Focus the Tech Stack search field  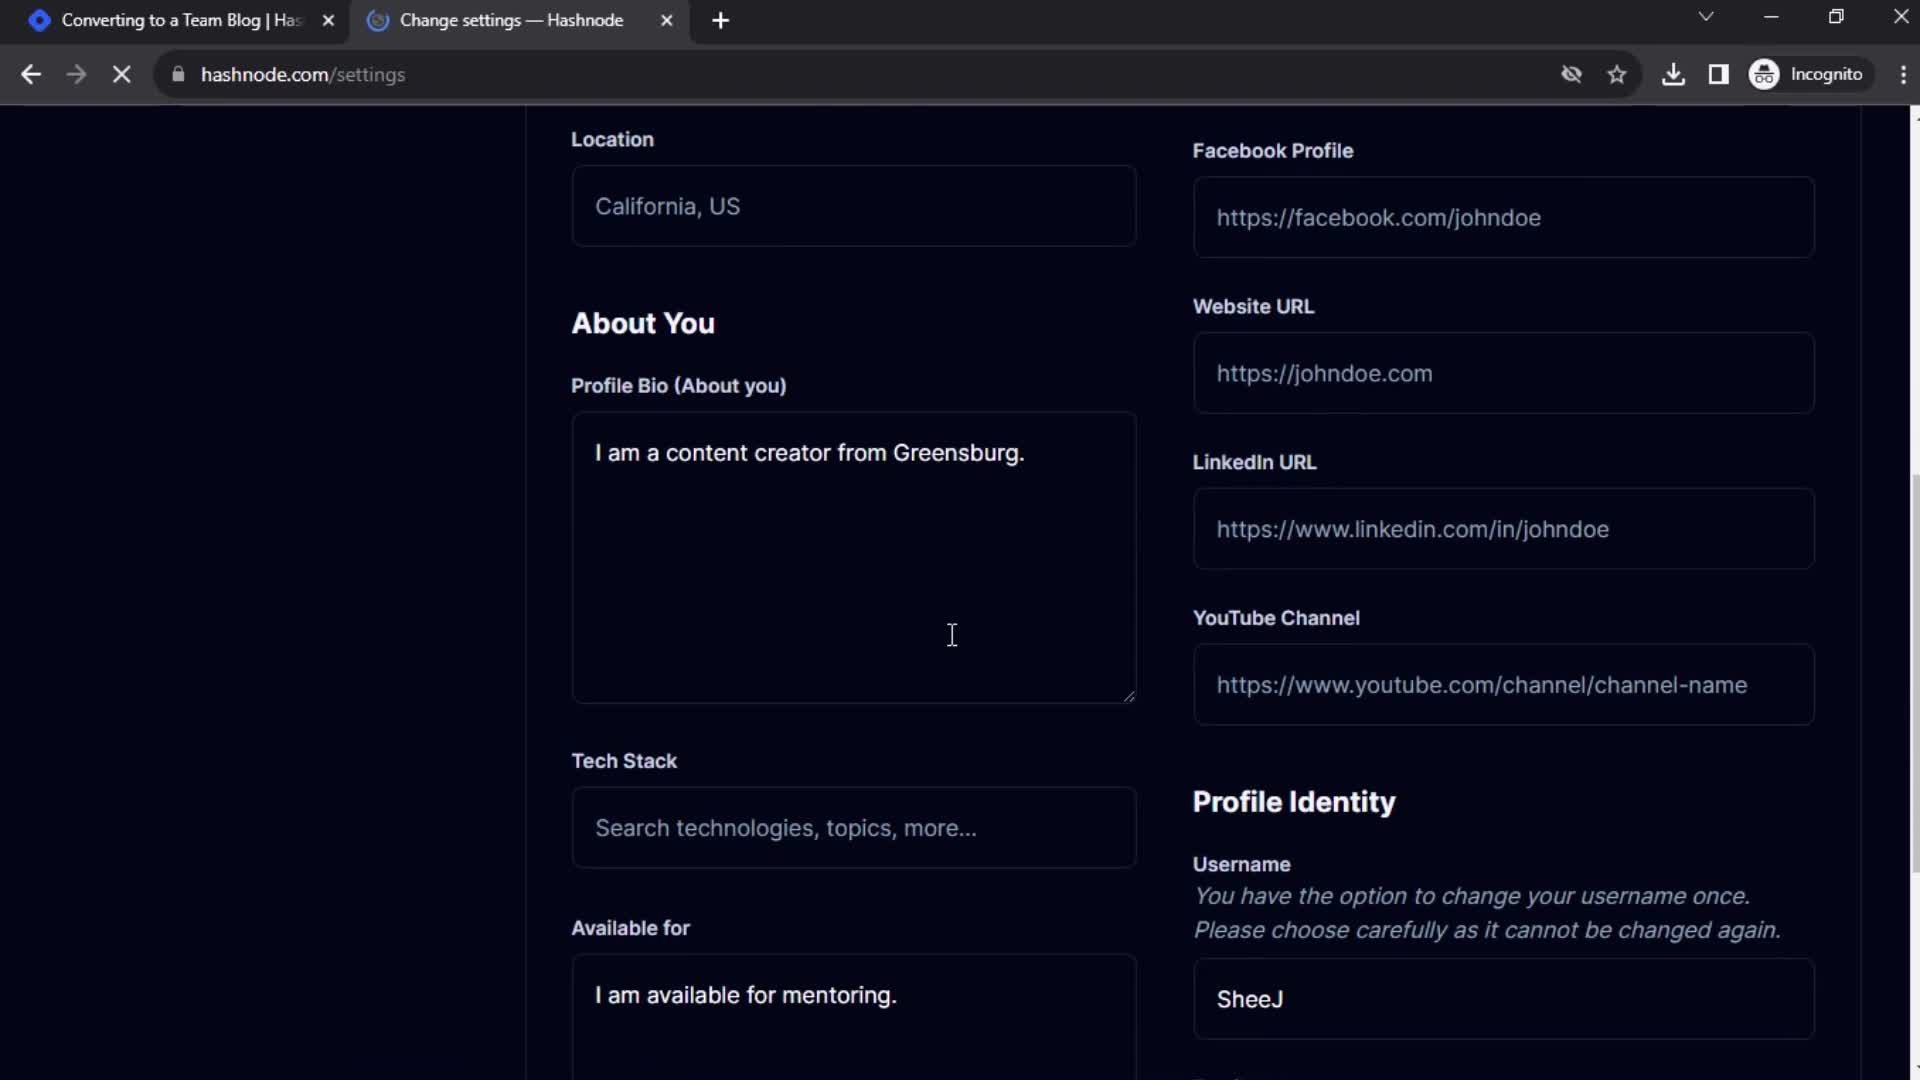853,828
